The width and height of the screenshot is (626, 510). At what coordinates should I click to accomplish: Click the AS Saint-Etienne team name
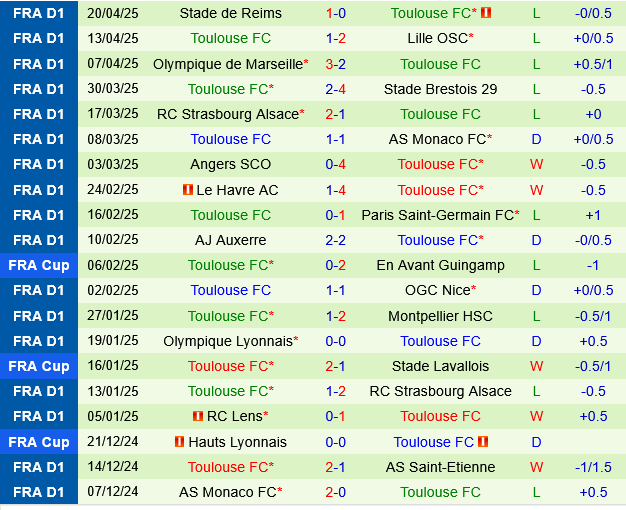[x=440, y=467]
